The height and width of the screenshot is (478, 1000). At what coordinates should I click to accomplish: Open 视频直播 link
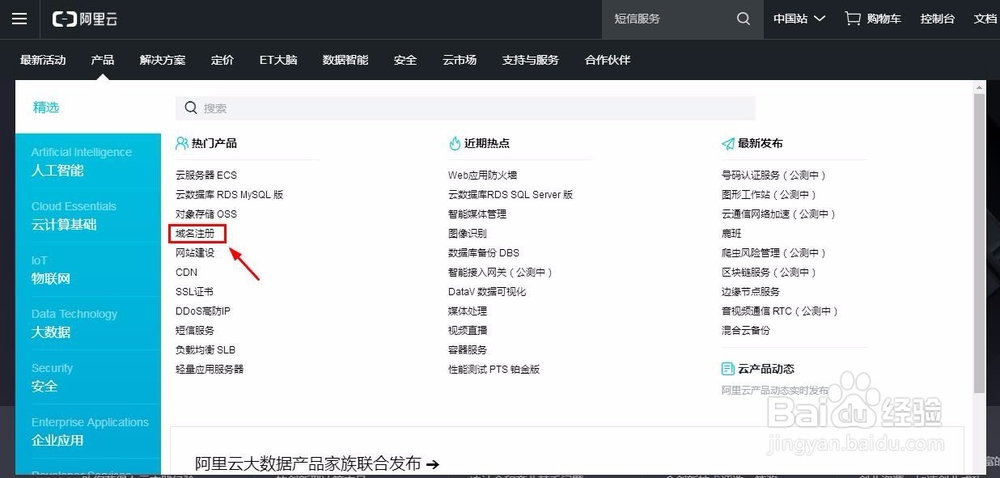(467, 330)
